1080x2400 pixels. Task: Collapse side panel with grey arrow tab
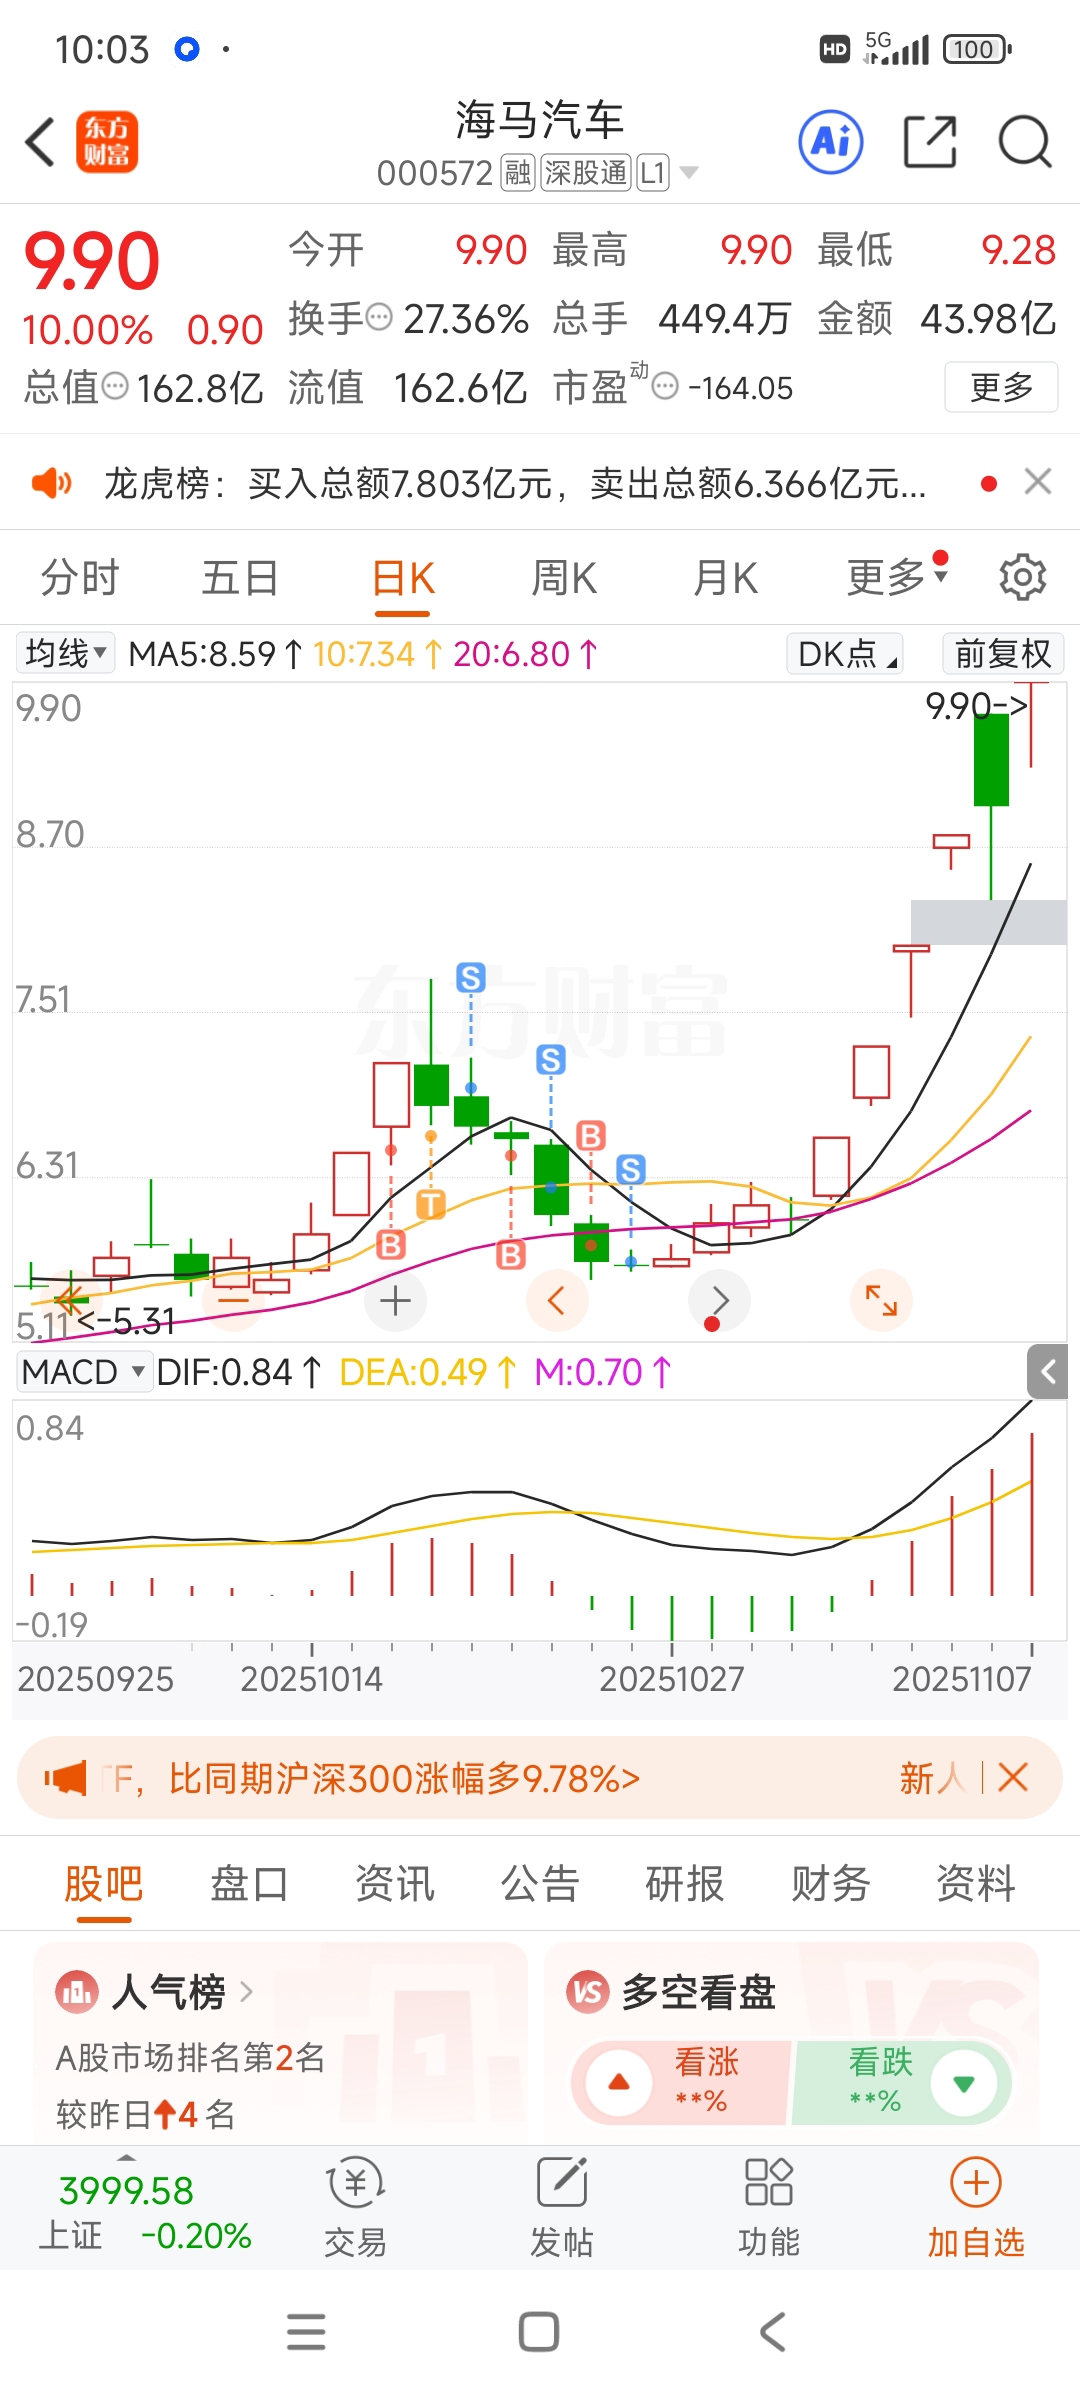(x=1048, y=1371)
